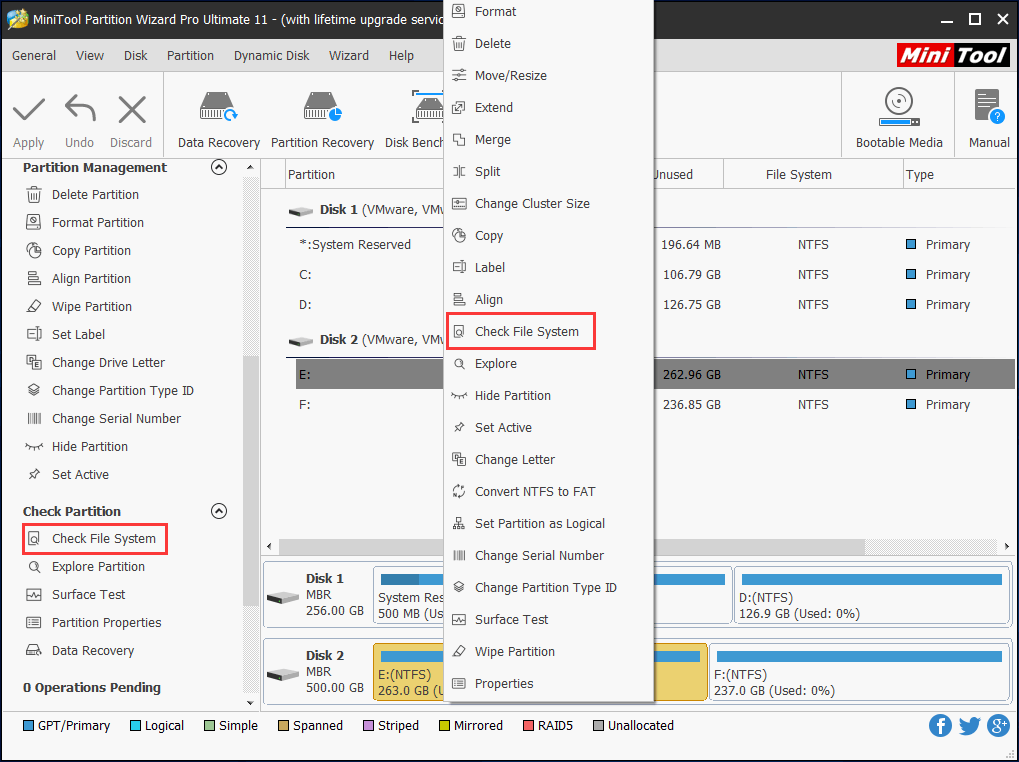The image size is (1019, 762).
Task: Click the File System column header
Action: [812, 174]
